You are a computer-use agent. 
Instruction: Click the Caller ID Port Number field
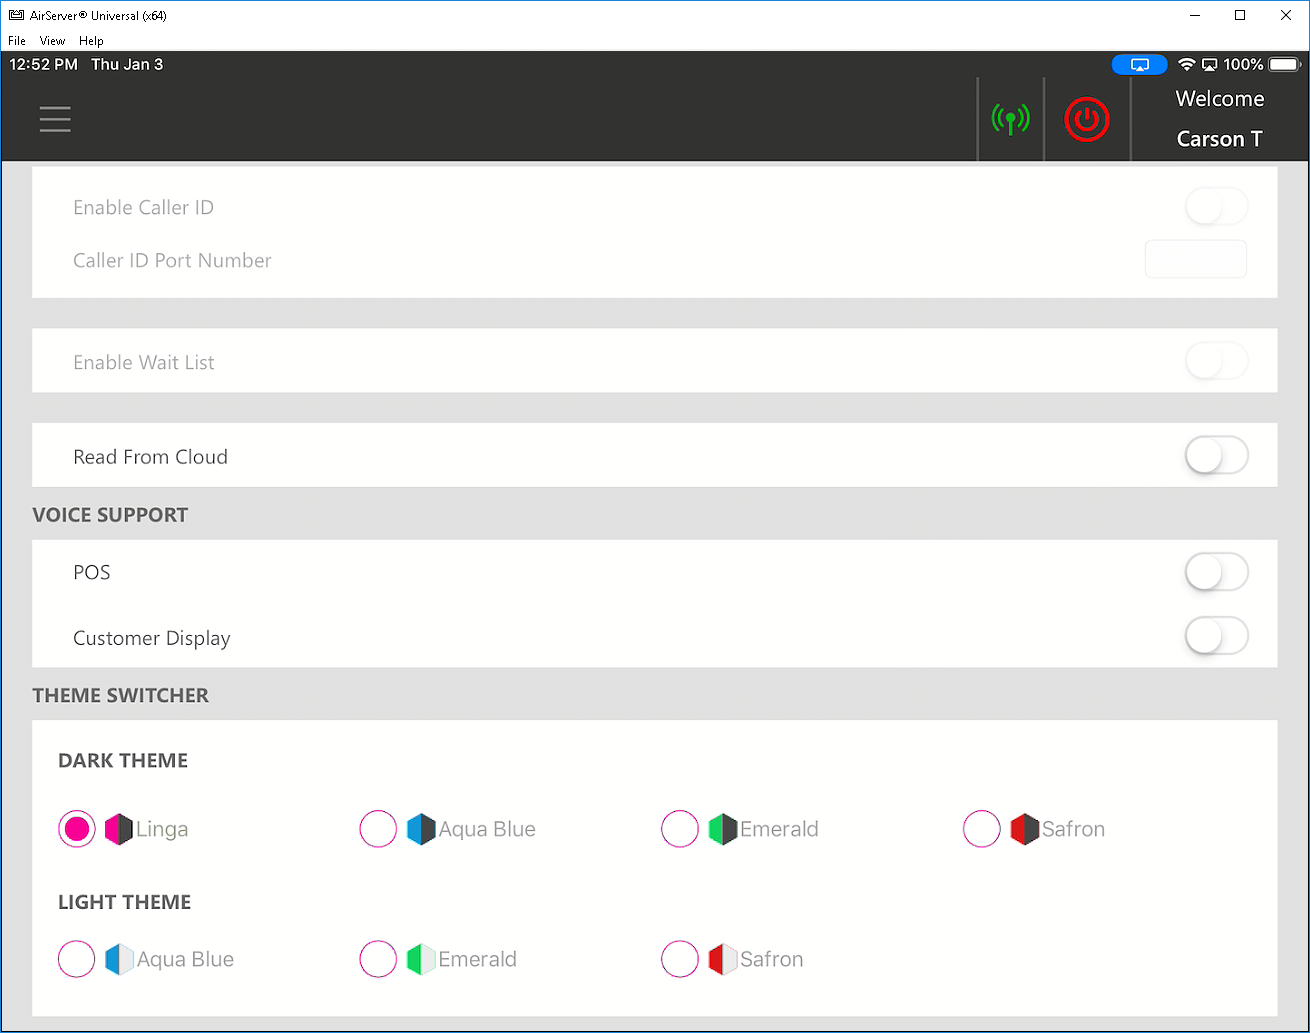pyautogui.click(x=1195, y=260)
